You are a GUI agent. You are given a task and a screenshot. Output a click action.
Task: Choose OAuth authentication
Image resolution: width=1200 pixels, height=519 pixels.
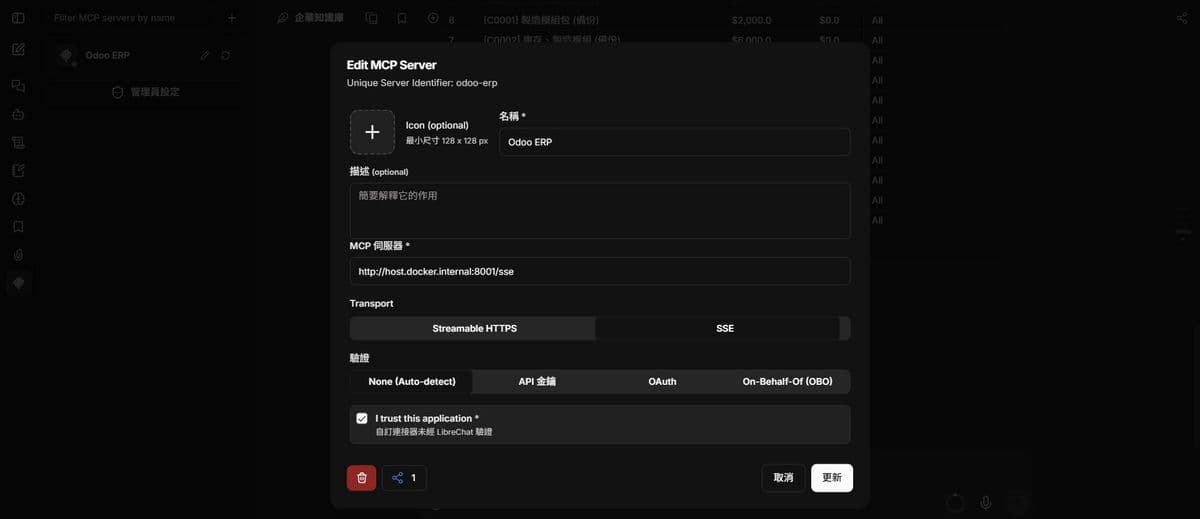pyautogui.click(x=662, y=382)
